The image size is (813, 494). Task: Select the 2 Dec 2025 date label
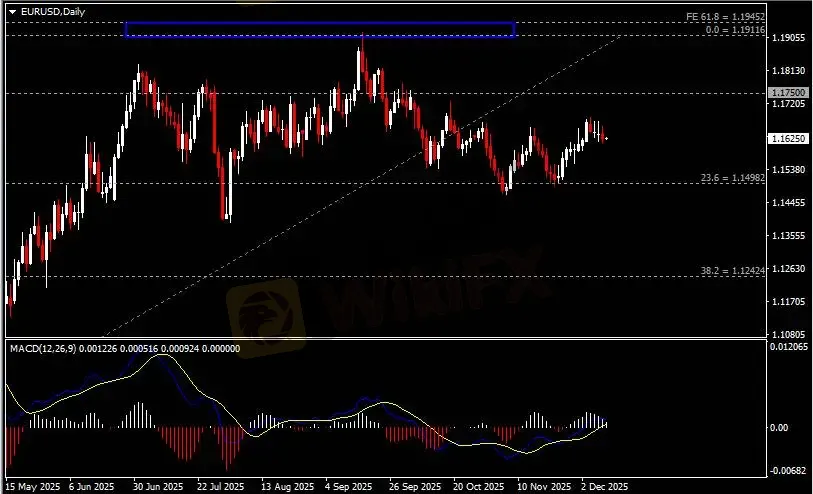click(604, 487)
